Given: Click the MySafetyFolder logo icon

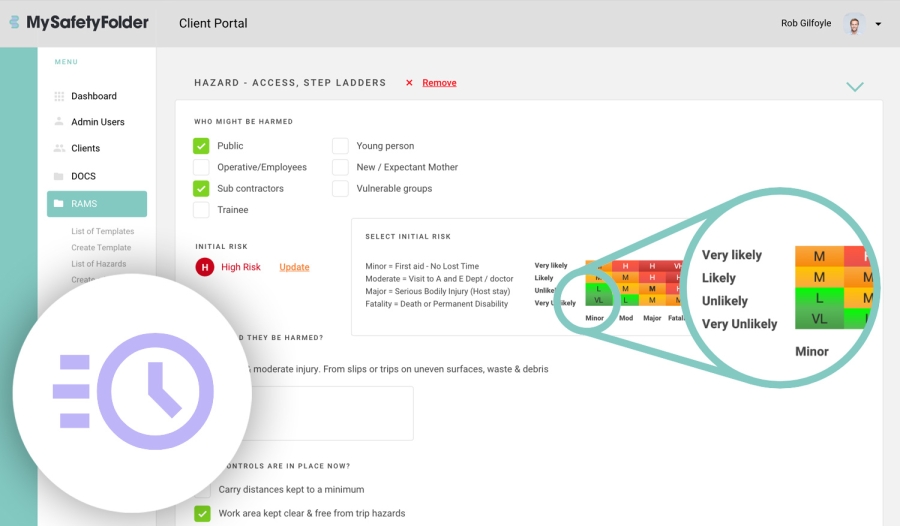Looking at the screenshot, I should (x=14, y=22).
